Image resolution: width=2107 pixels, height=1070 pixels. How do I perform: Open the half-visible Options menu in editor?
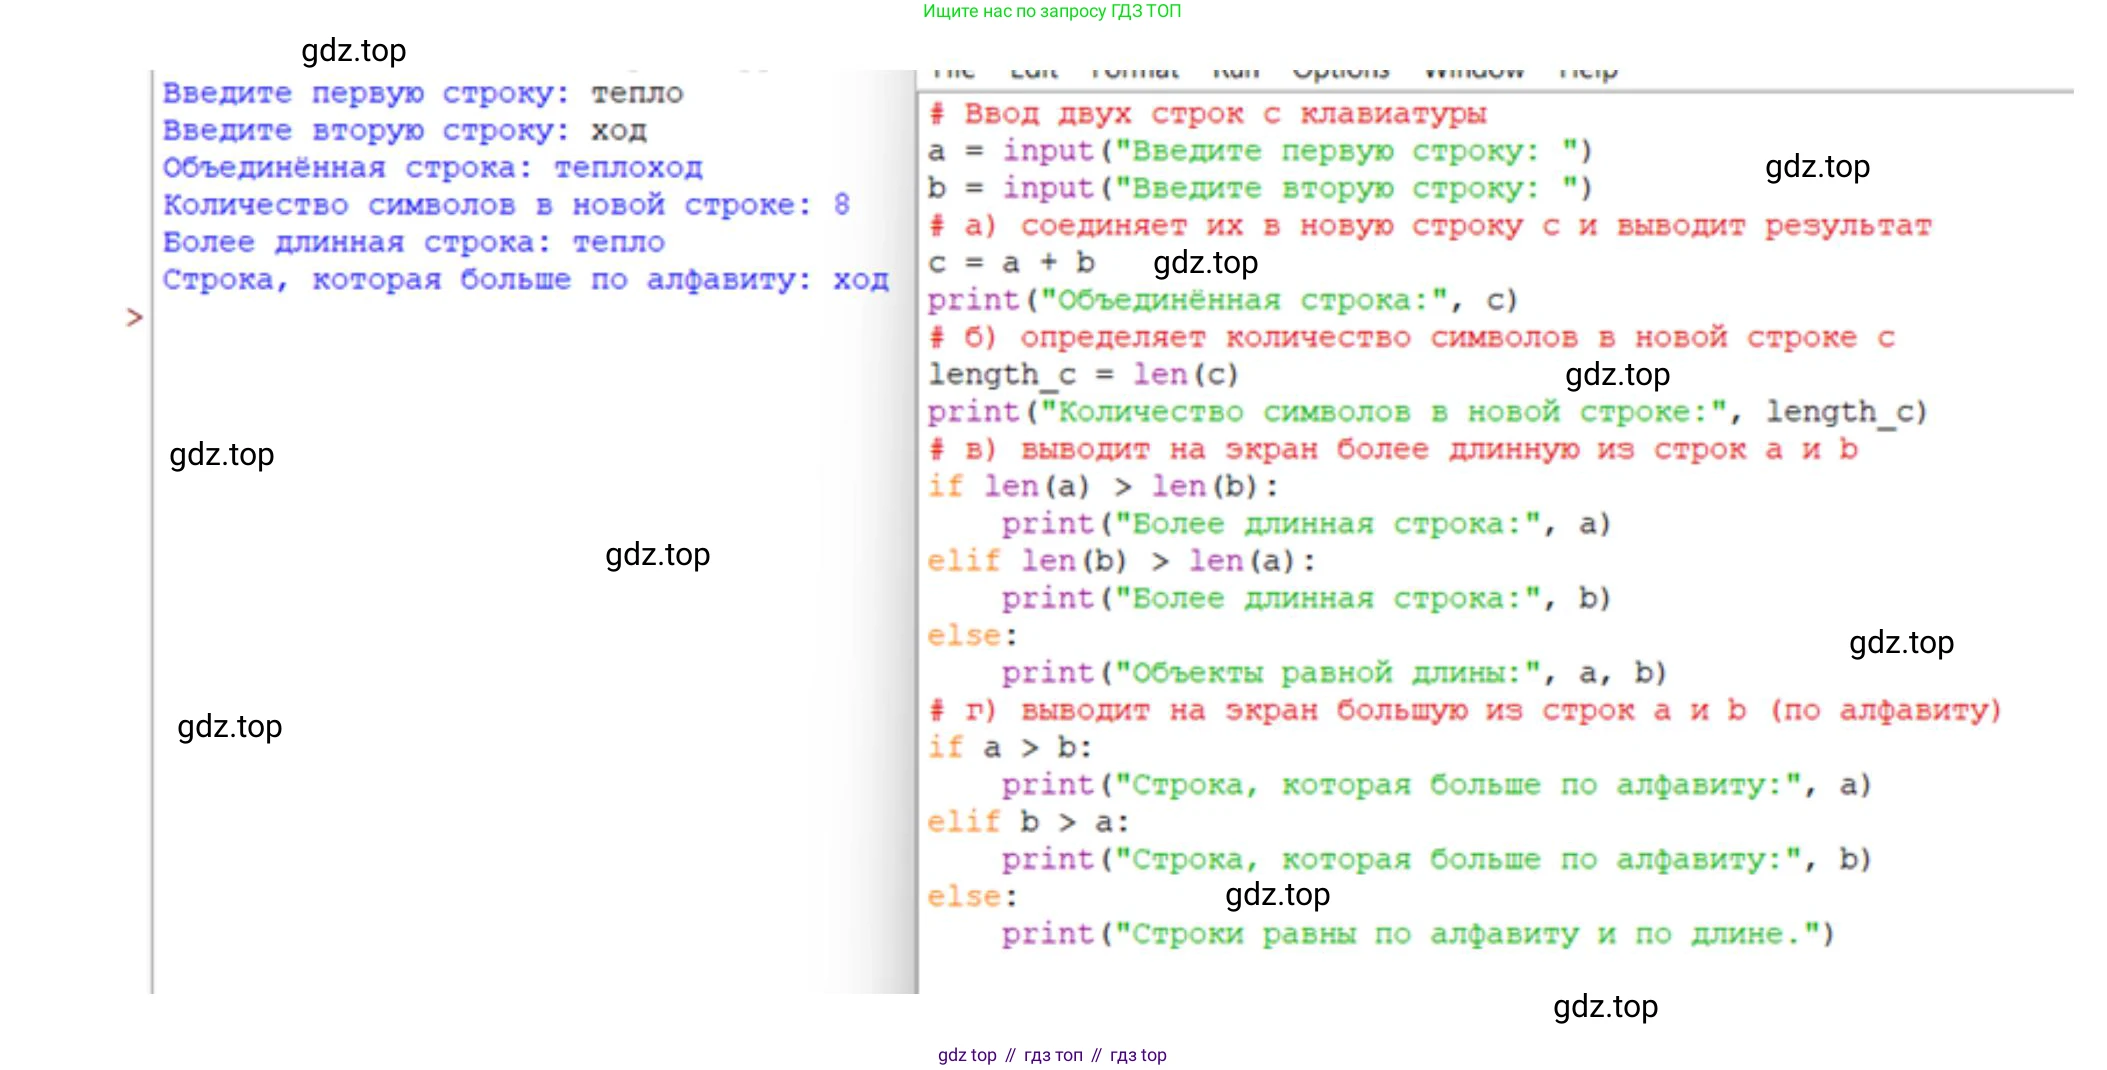(x=1341, y=72)
